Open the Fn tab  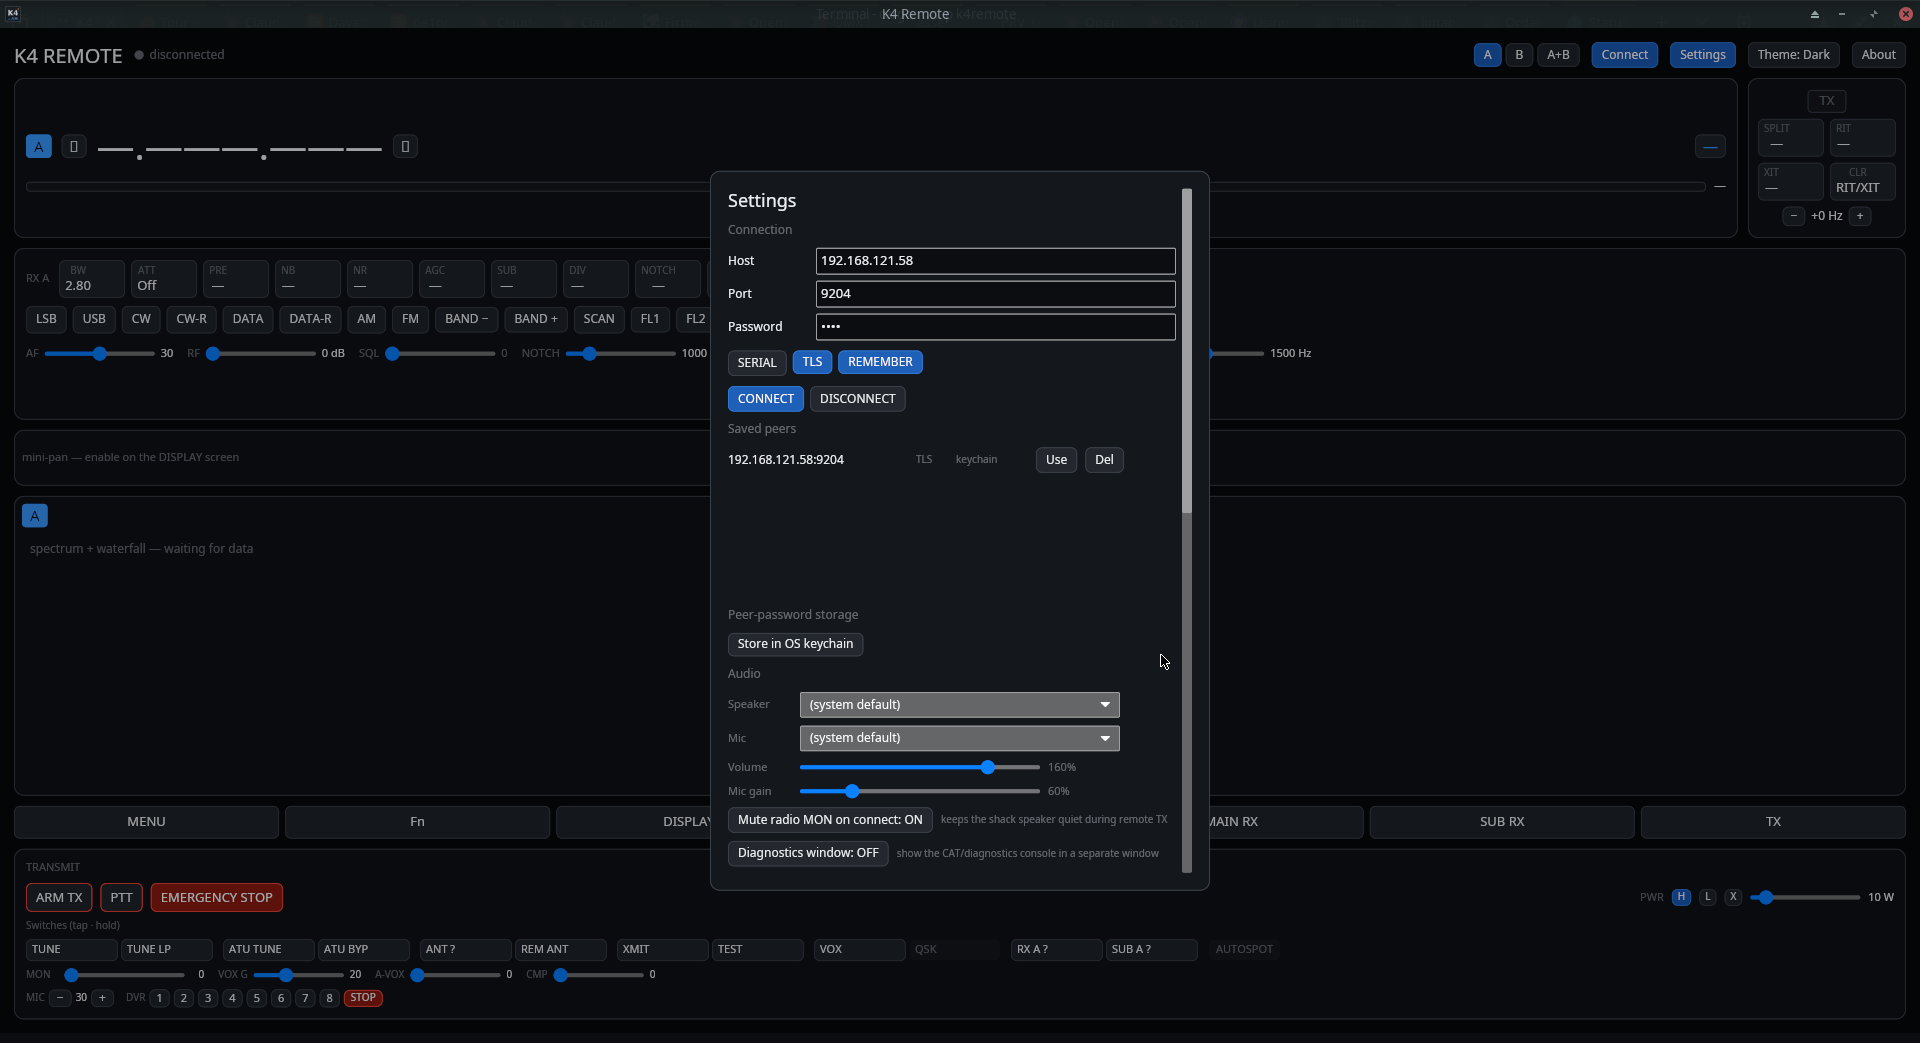pyautogui.click(x=417, y=822)
